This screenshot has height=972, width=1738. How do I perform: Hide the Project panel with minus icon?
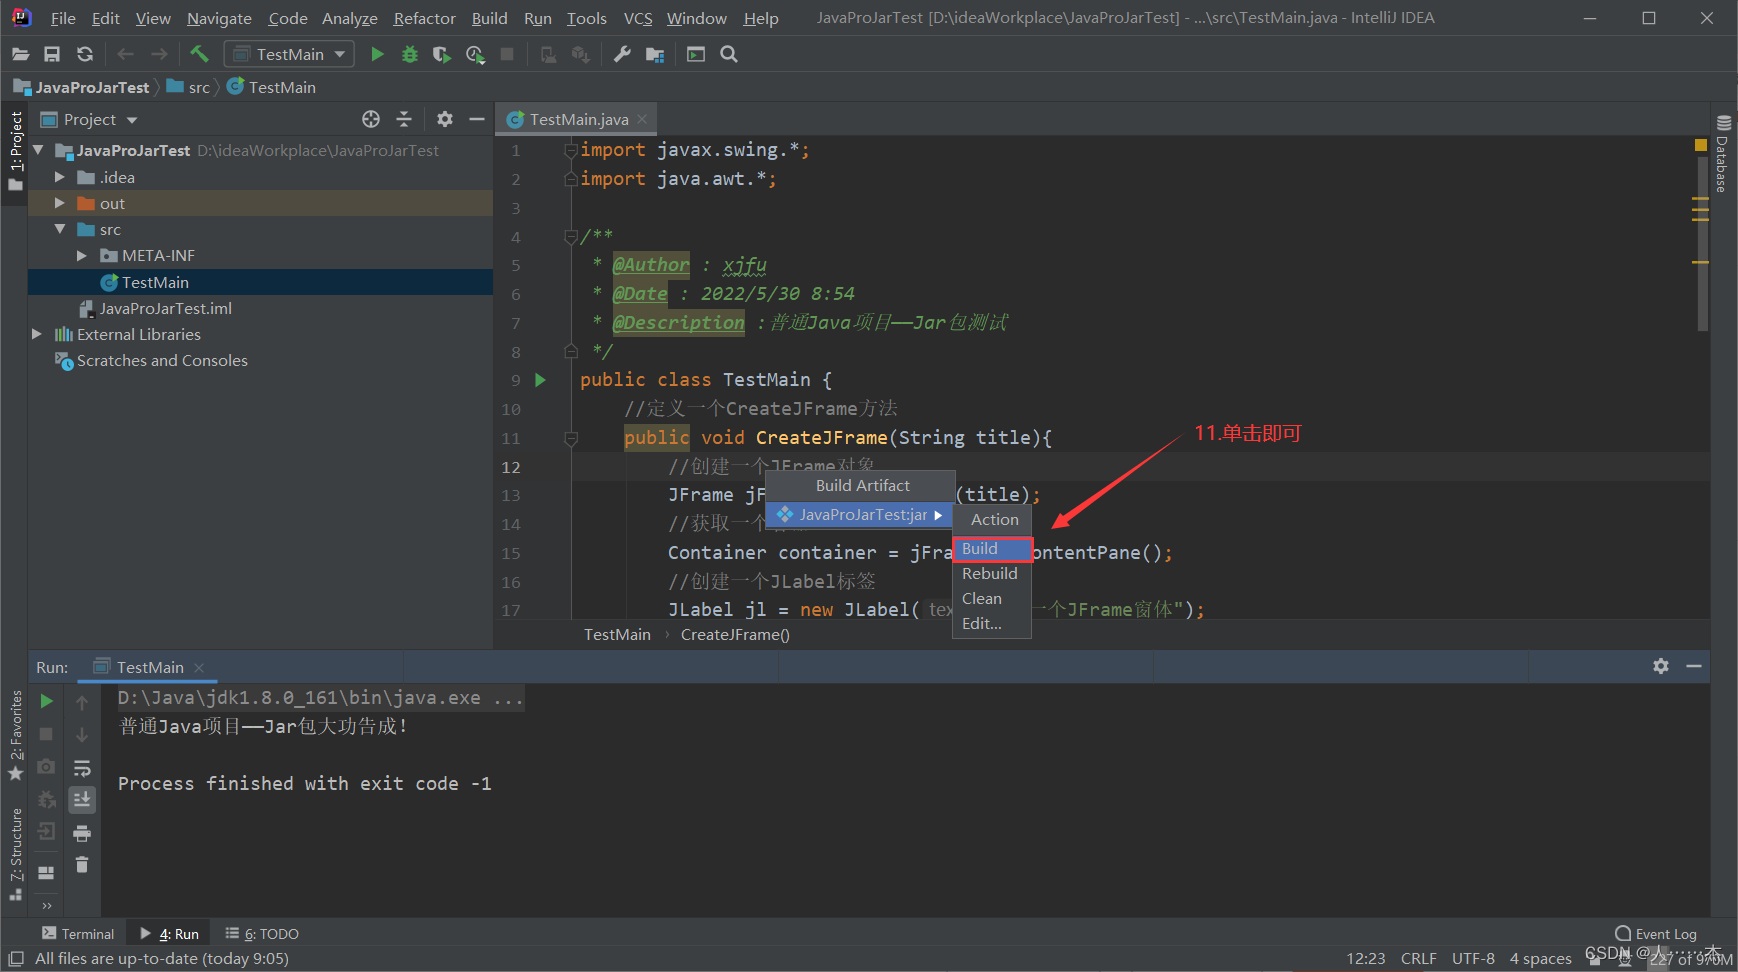477,119
